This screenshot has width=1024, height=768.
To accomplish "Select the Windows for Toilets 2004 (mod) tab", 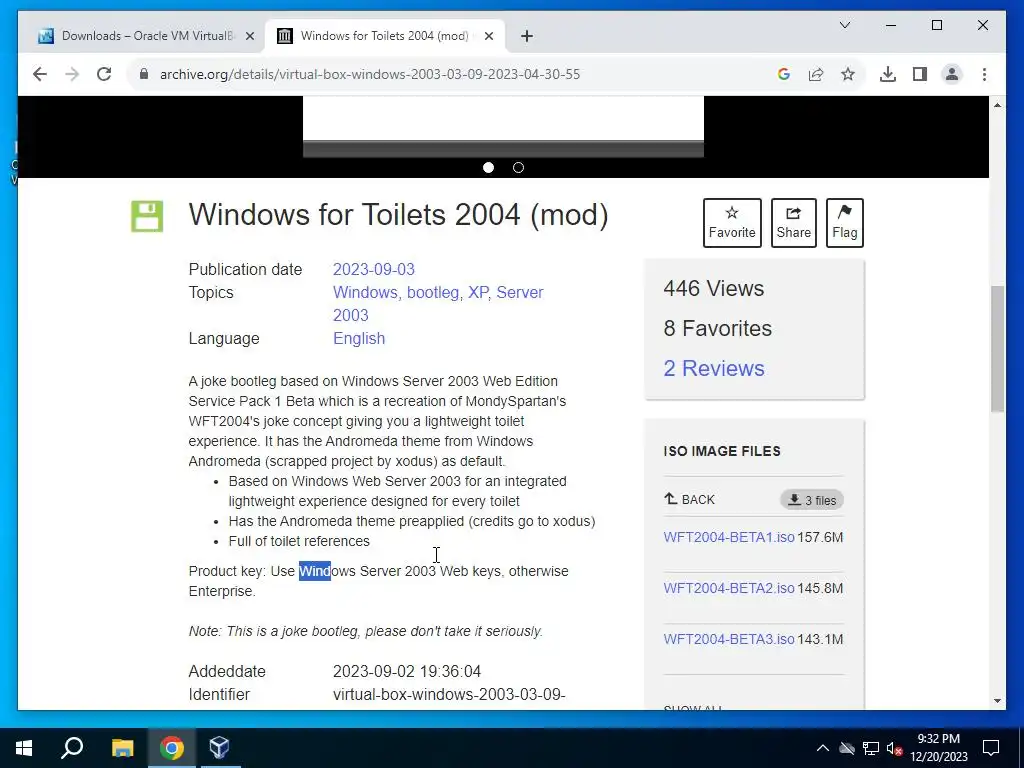I will click(385, 36).
